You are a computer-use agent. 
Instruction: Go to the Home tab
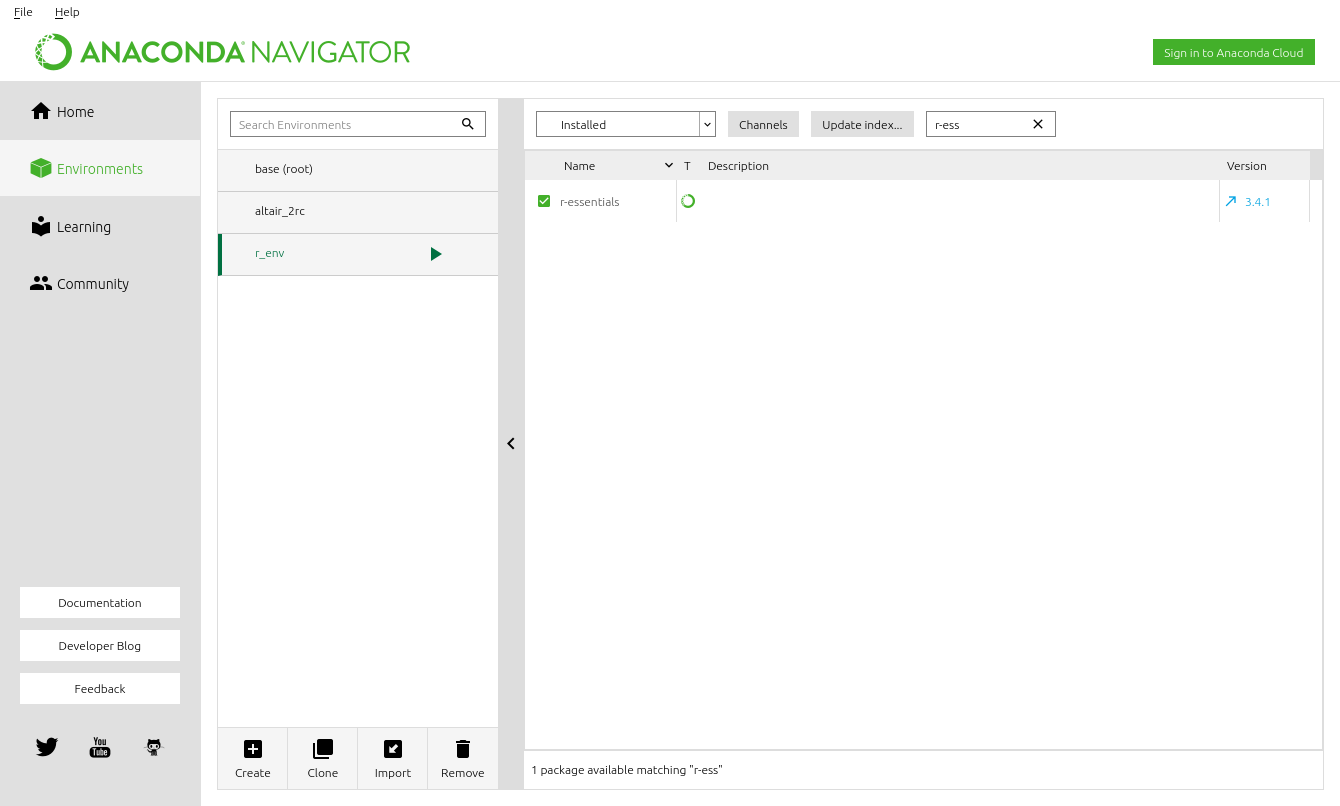click(100, 112)
